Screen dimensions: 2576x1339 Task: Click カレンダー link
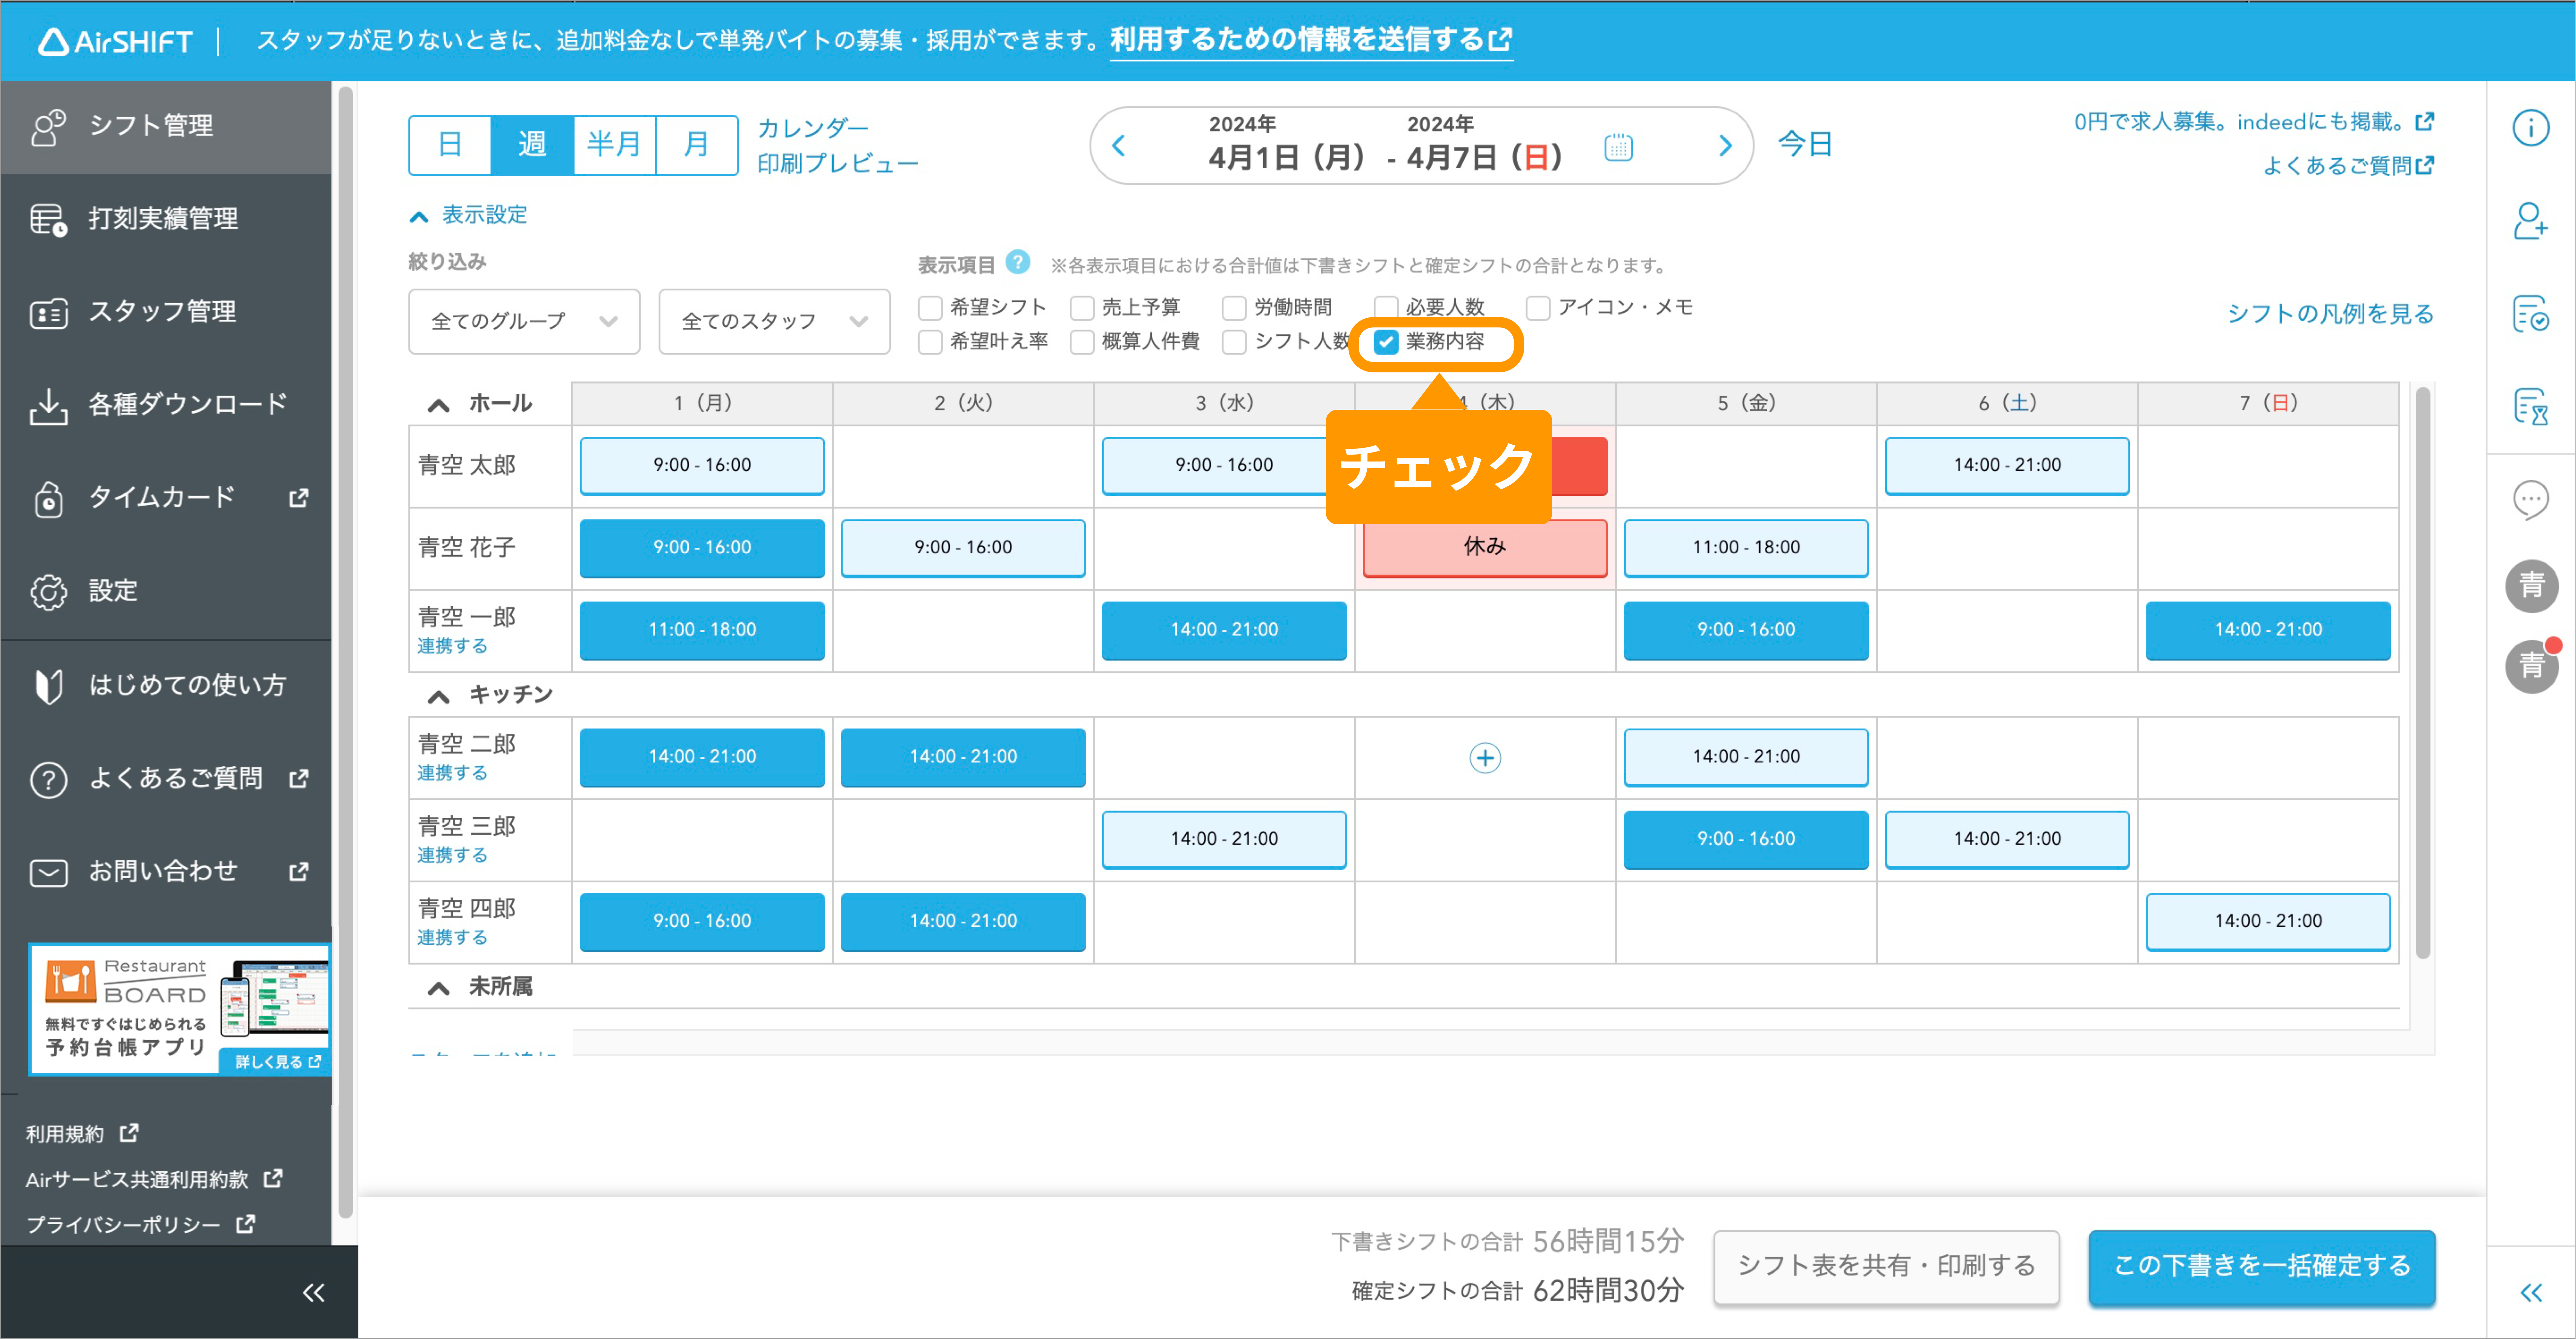tap(813, 128)
